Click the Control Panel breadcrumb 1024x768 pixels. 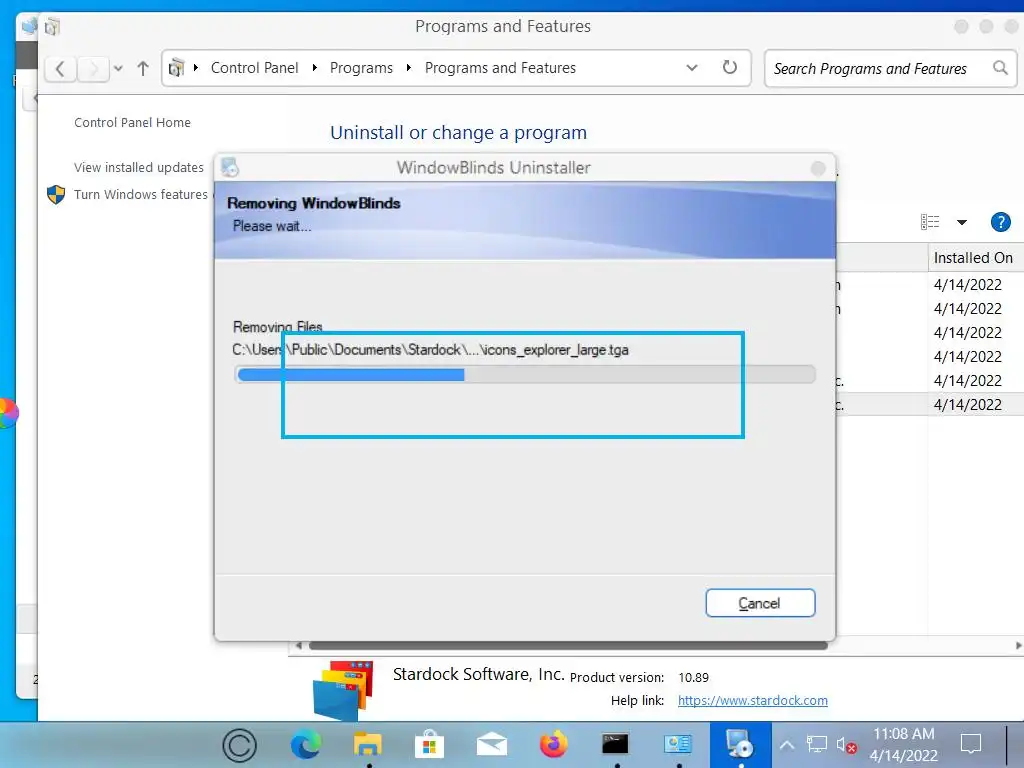pos(254,68)
